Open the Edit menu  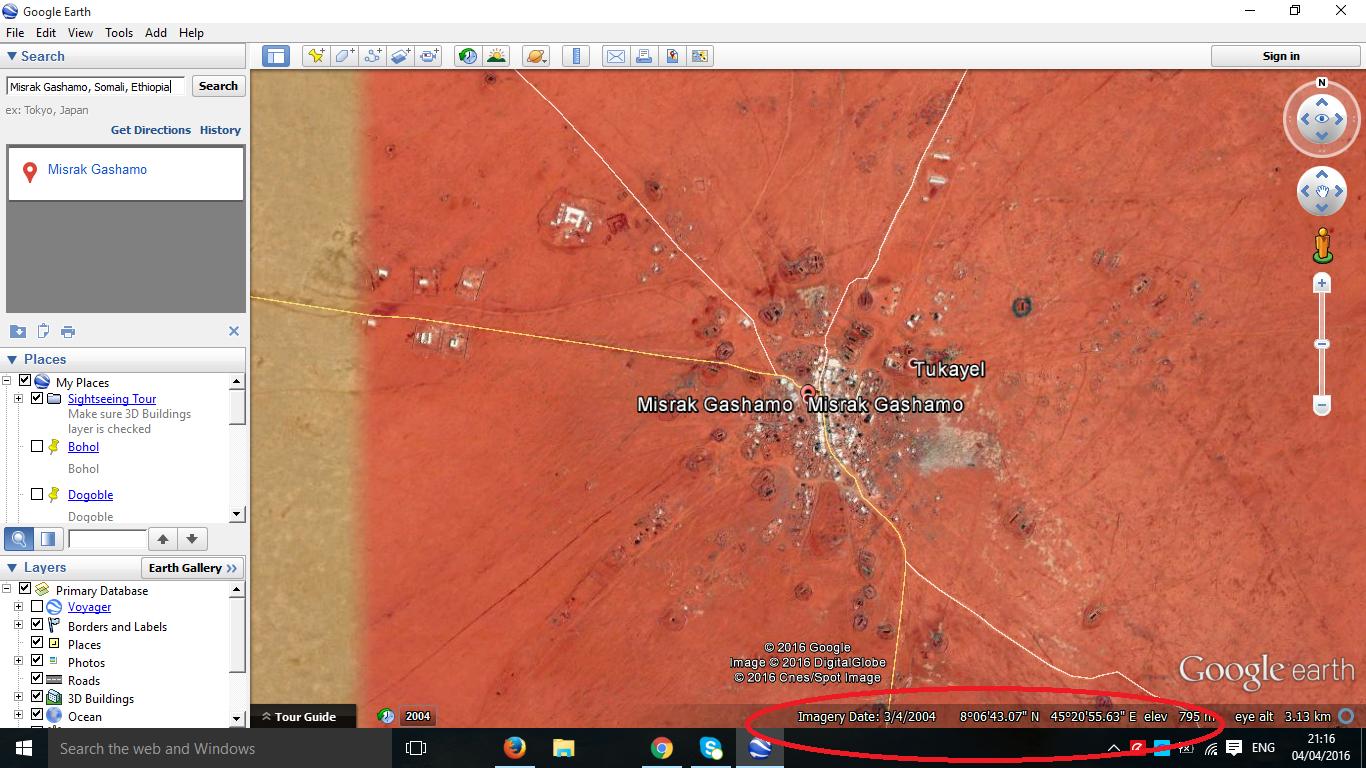coord(46,33)
